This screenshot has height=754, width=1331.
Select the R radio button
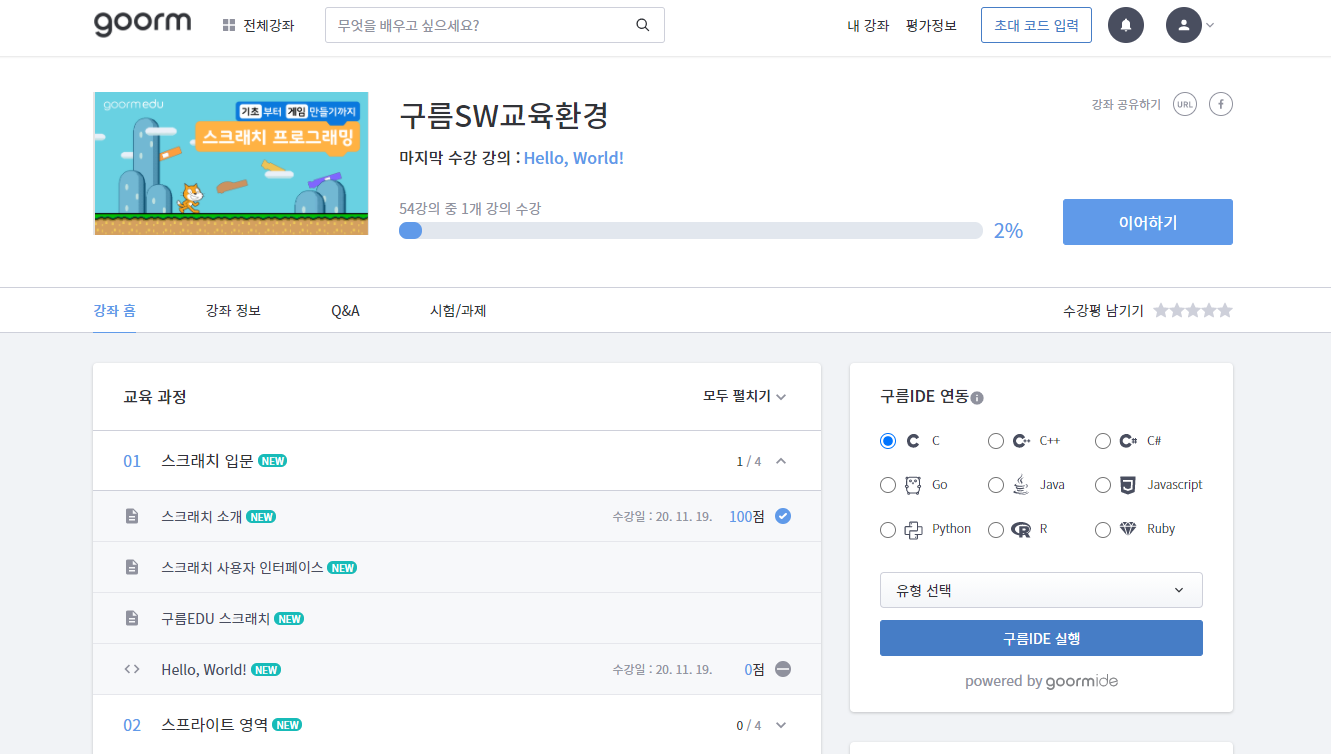coord(996,530)
